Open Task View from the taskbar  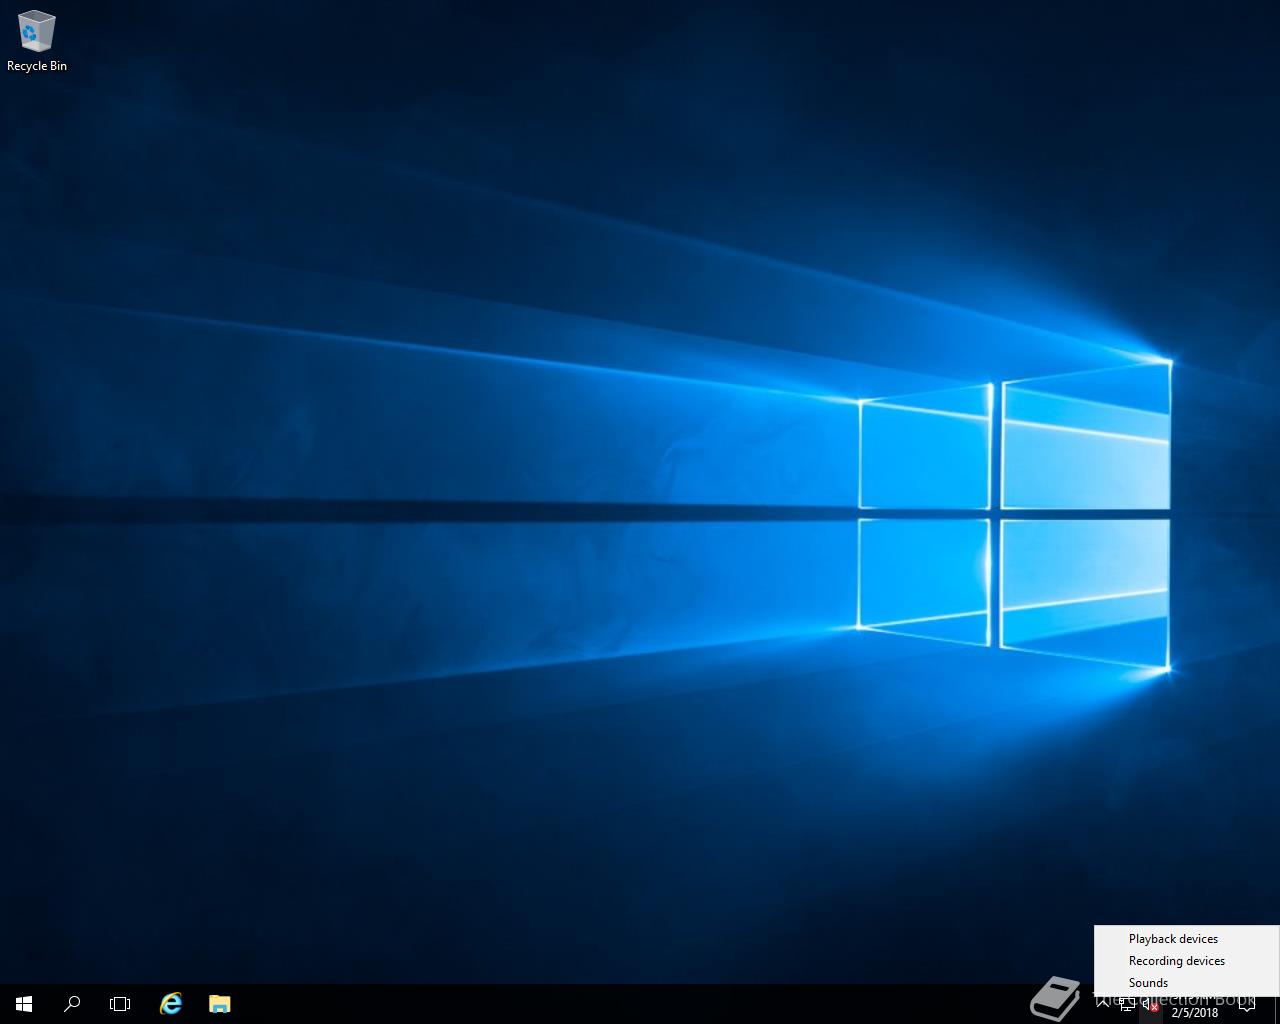coord(120,1003)
